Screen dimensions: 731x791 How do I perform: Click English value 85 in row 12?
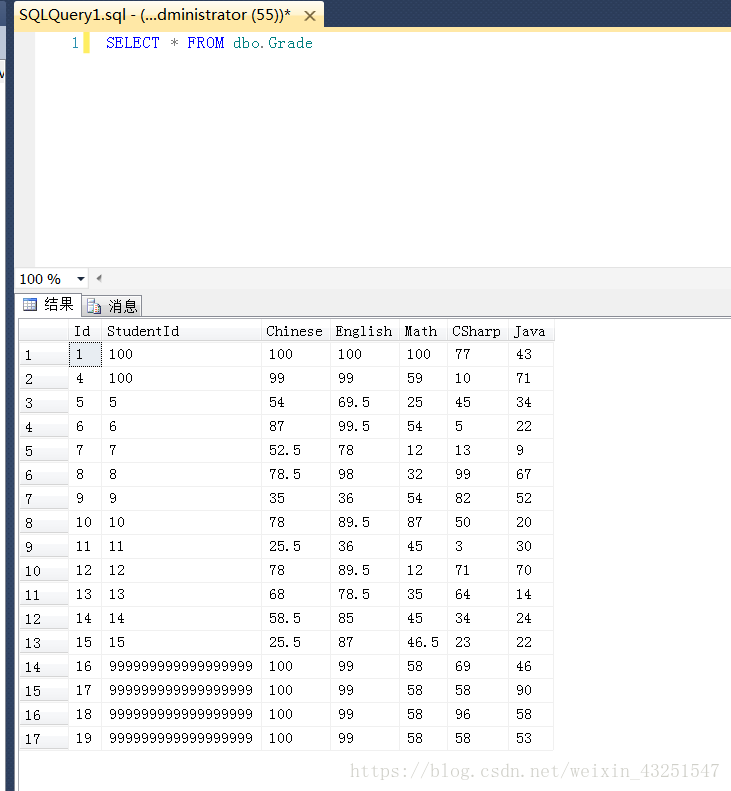[365, 618]
